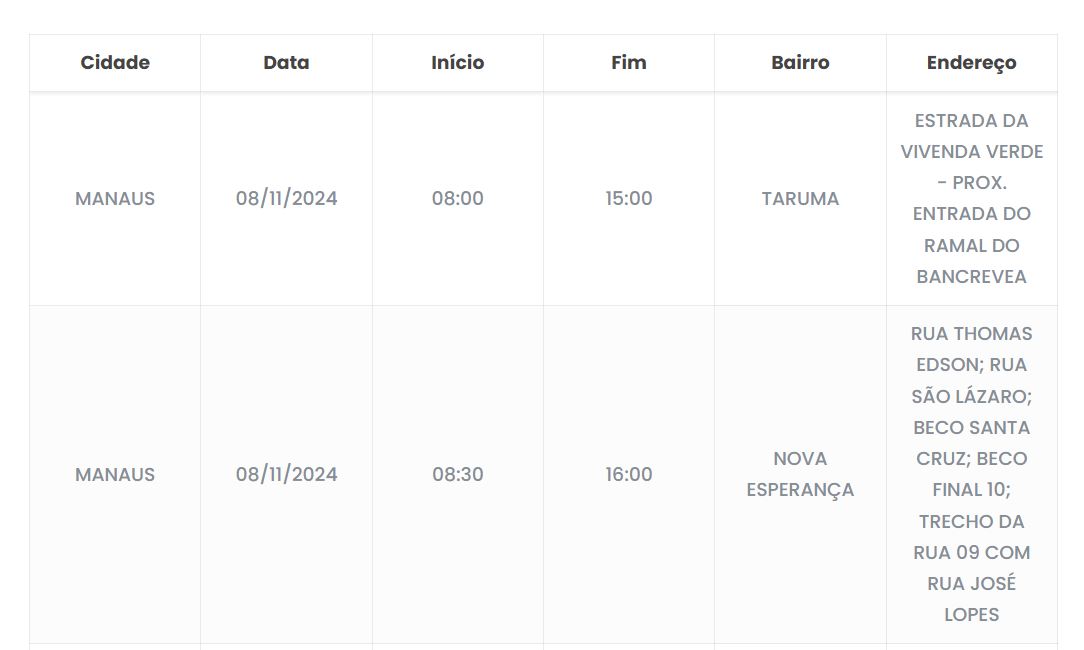The image size is (1084, 650).
Task: Select the Início column header
Action: pyautogui.click(x=458, y=62)
